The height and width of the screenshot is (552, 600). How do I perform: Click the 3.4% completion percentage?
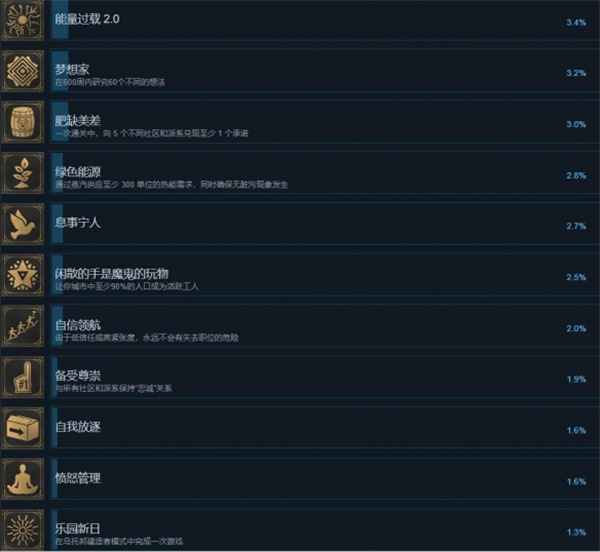[576, 23]
